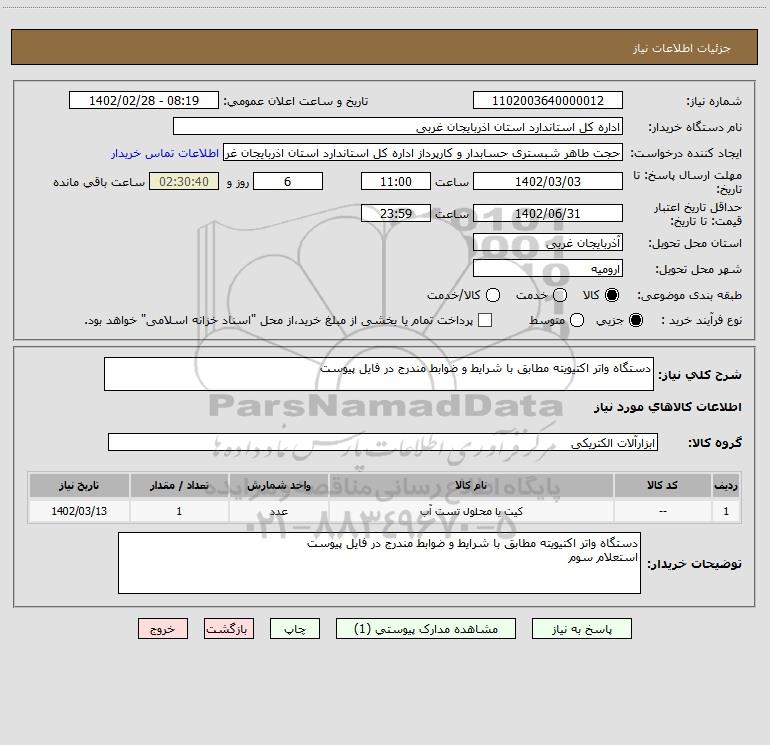The height and width of the screenshot is (745, 770).
Task: Click the page title جزئیات اطلاعات نیاز
Action: click(681, 48)
